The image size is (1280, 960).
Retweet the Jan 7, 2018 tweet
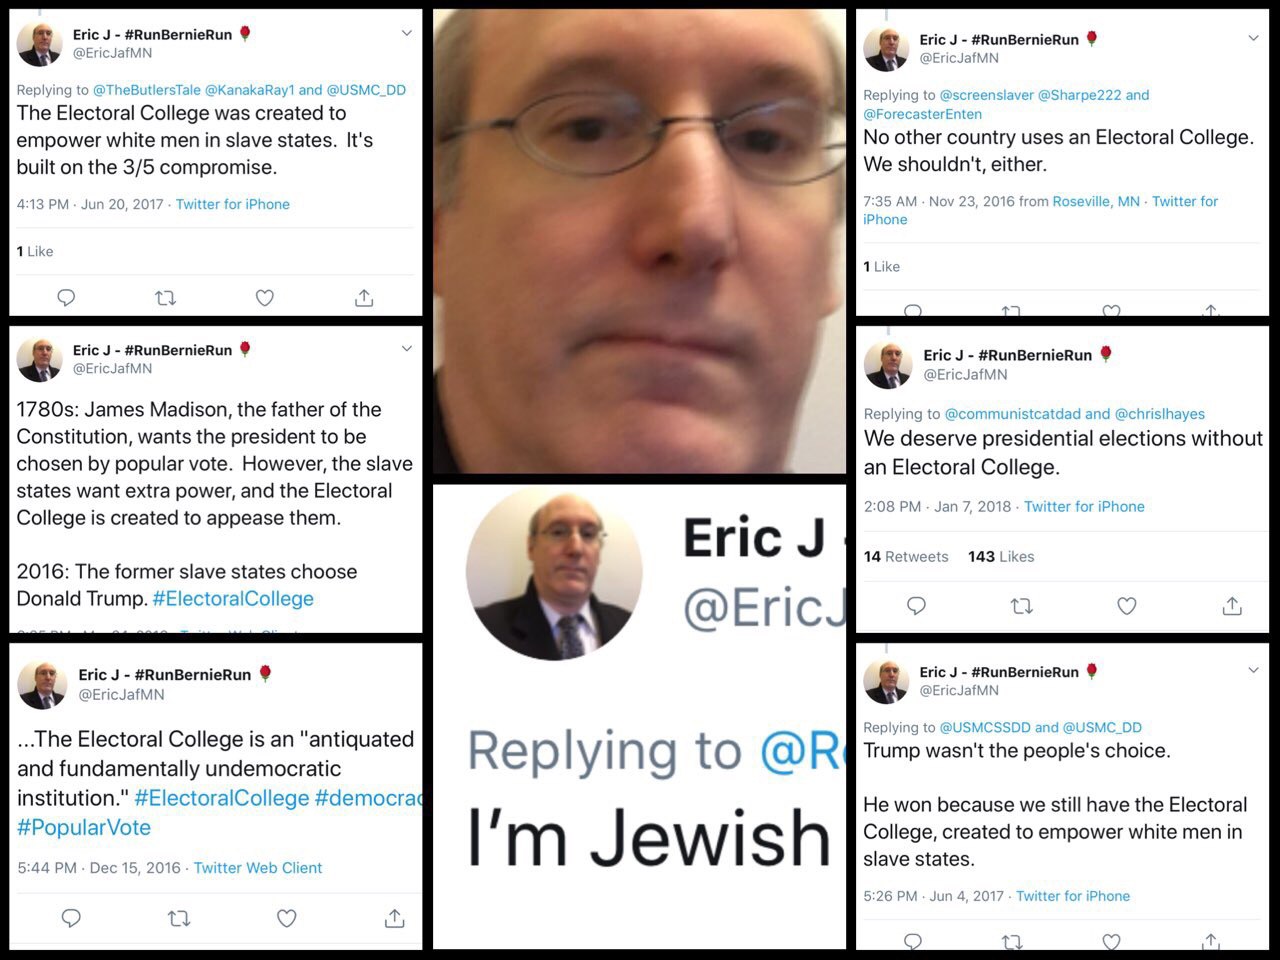[x=1021, y=605]
